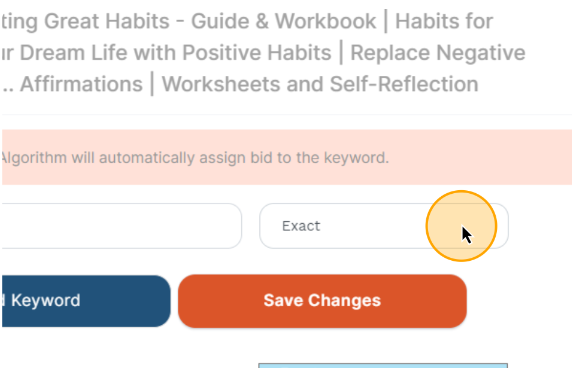This screenshot has width=572, height=368.
Task: Click the Worksheets and Self-Reflection title text
Action: 320,84
